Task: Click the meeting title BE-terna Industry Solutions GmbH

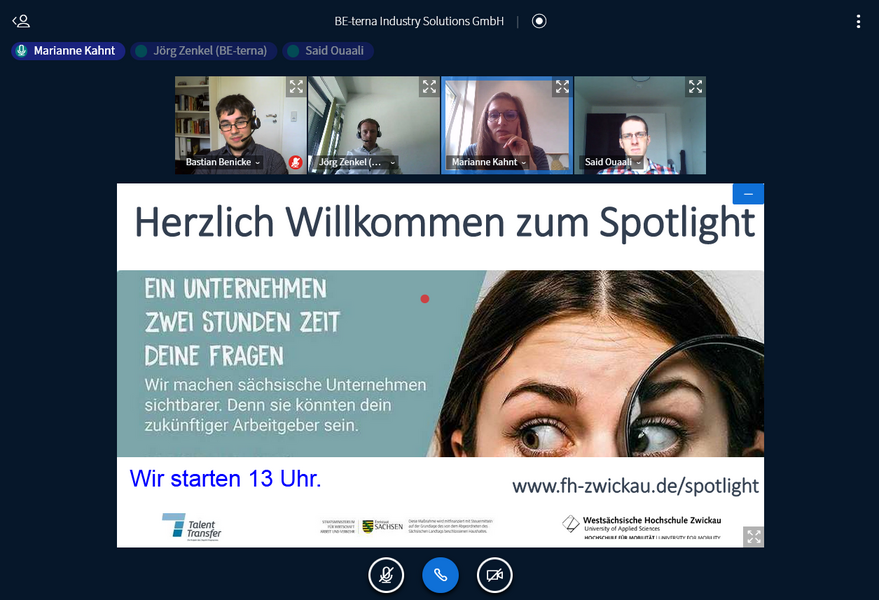Action: pyautogui.click(x=419, y=21)
